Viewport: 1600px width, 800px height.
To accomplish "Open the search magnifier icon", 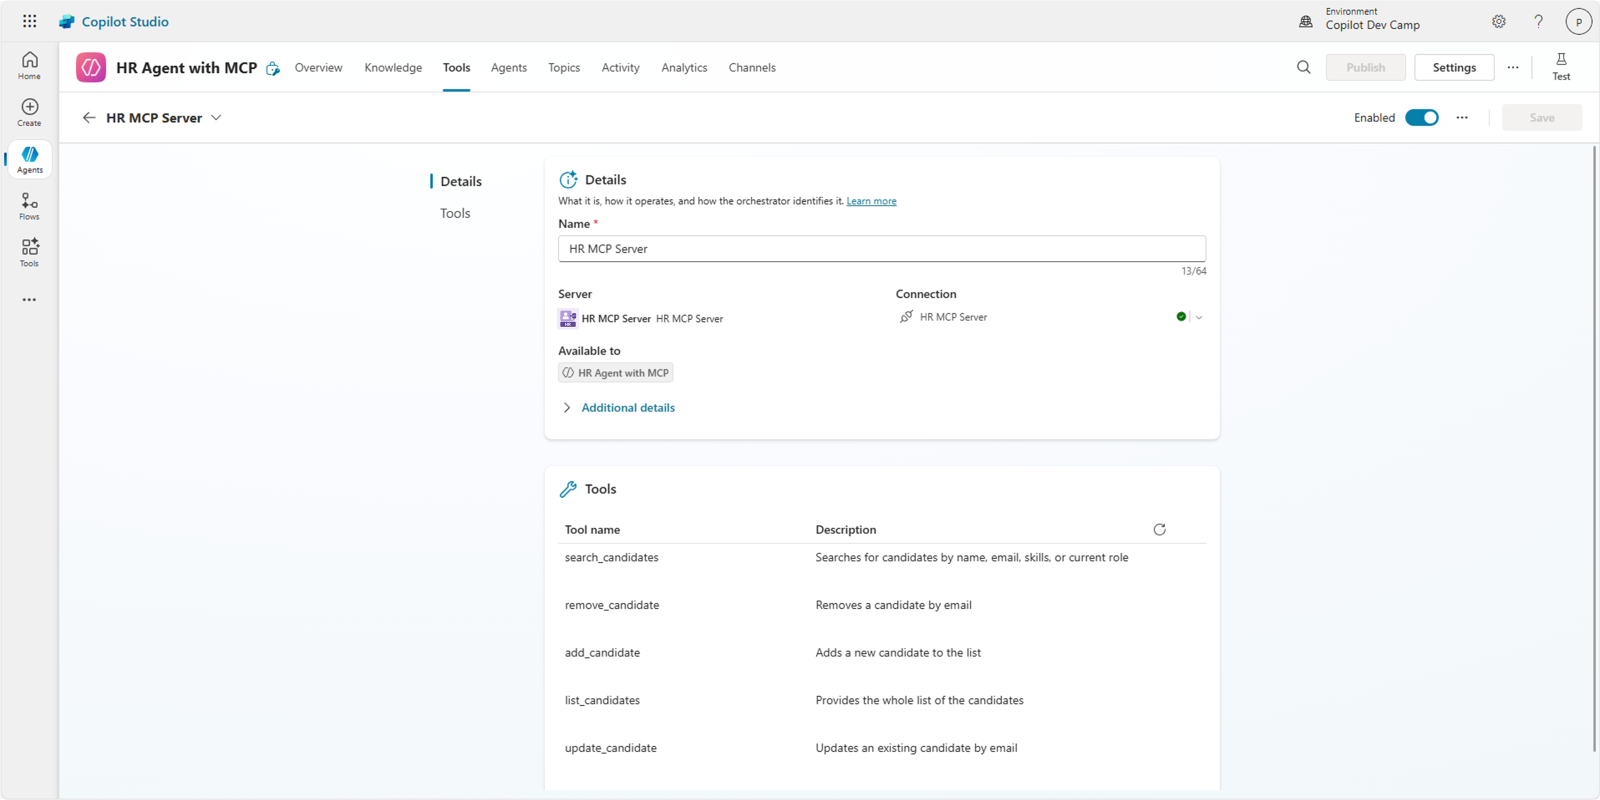I will tap(1304, 67).
